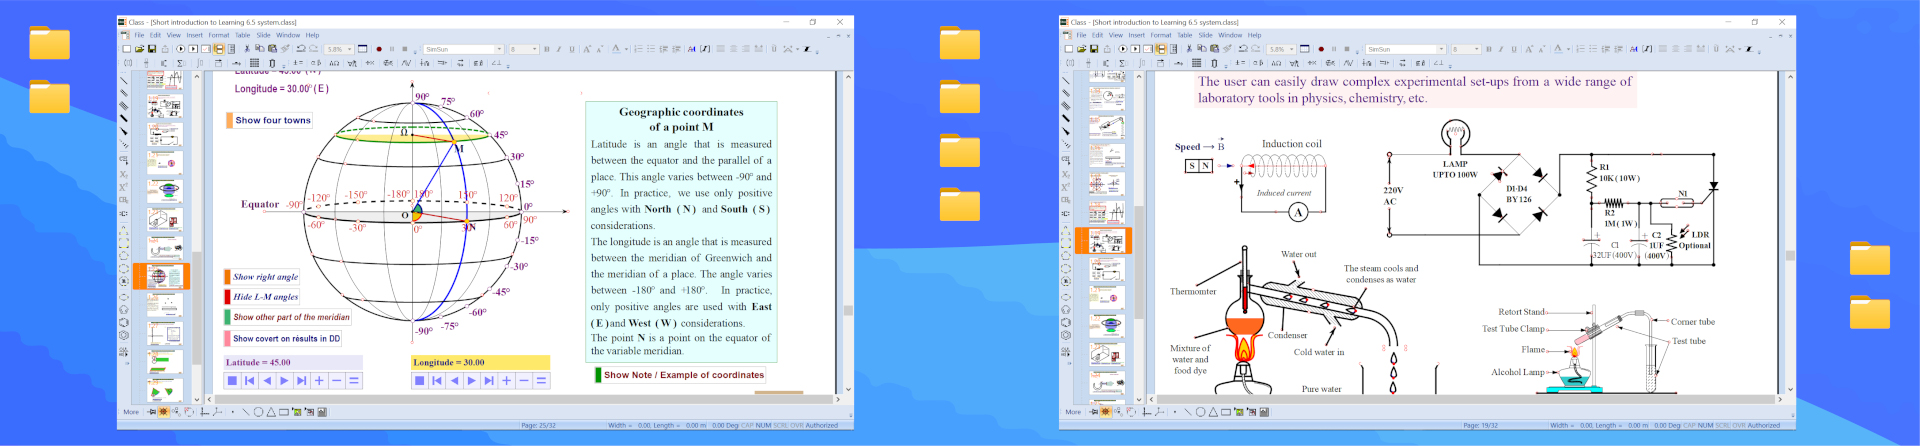Open Format menu in right window

1160,35
